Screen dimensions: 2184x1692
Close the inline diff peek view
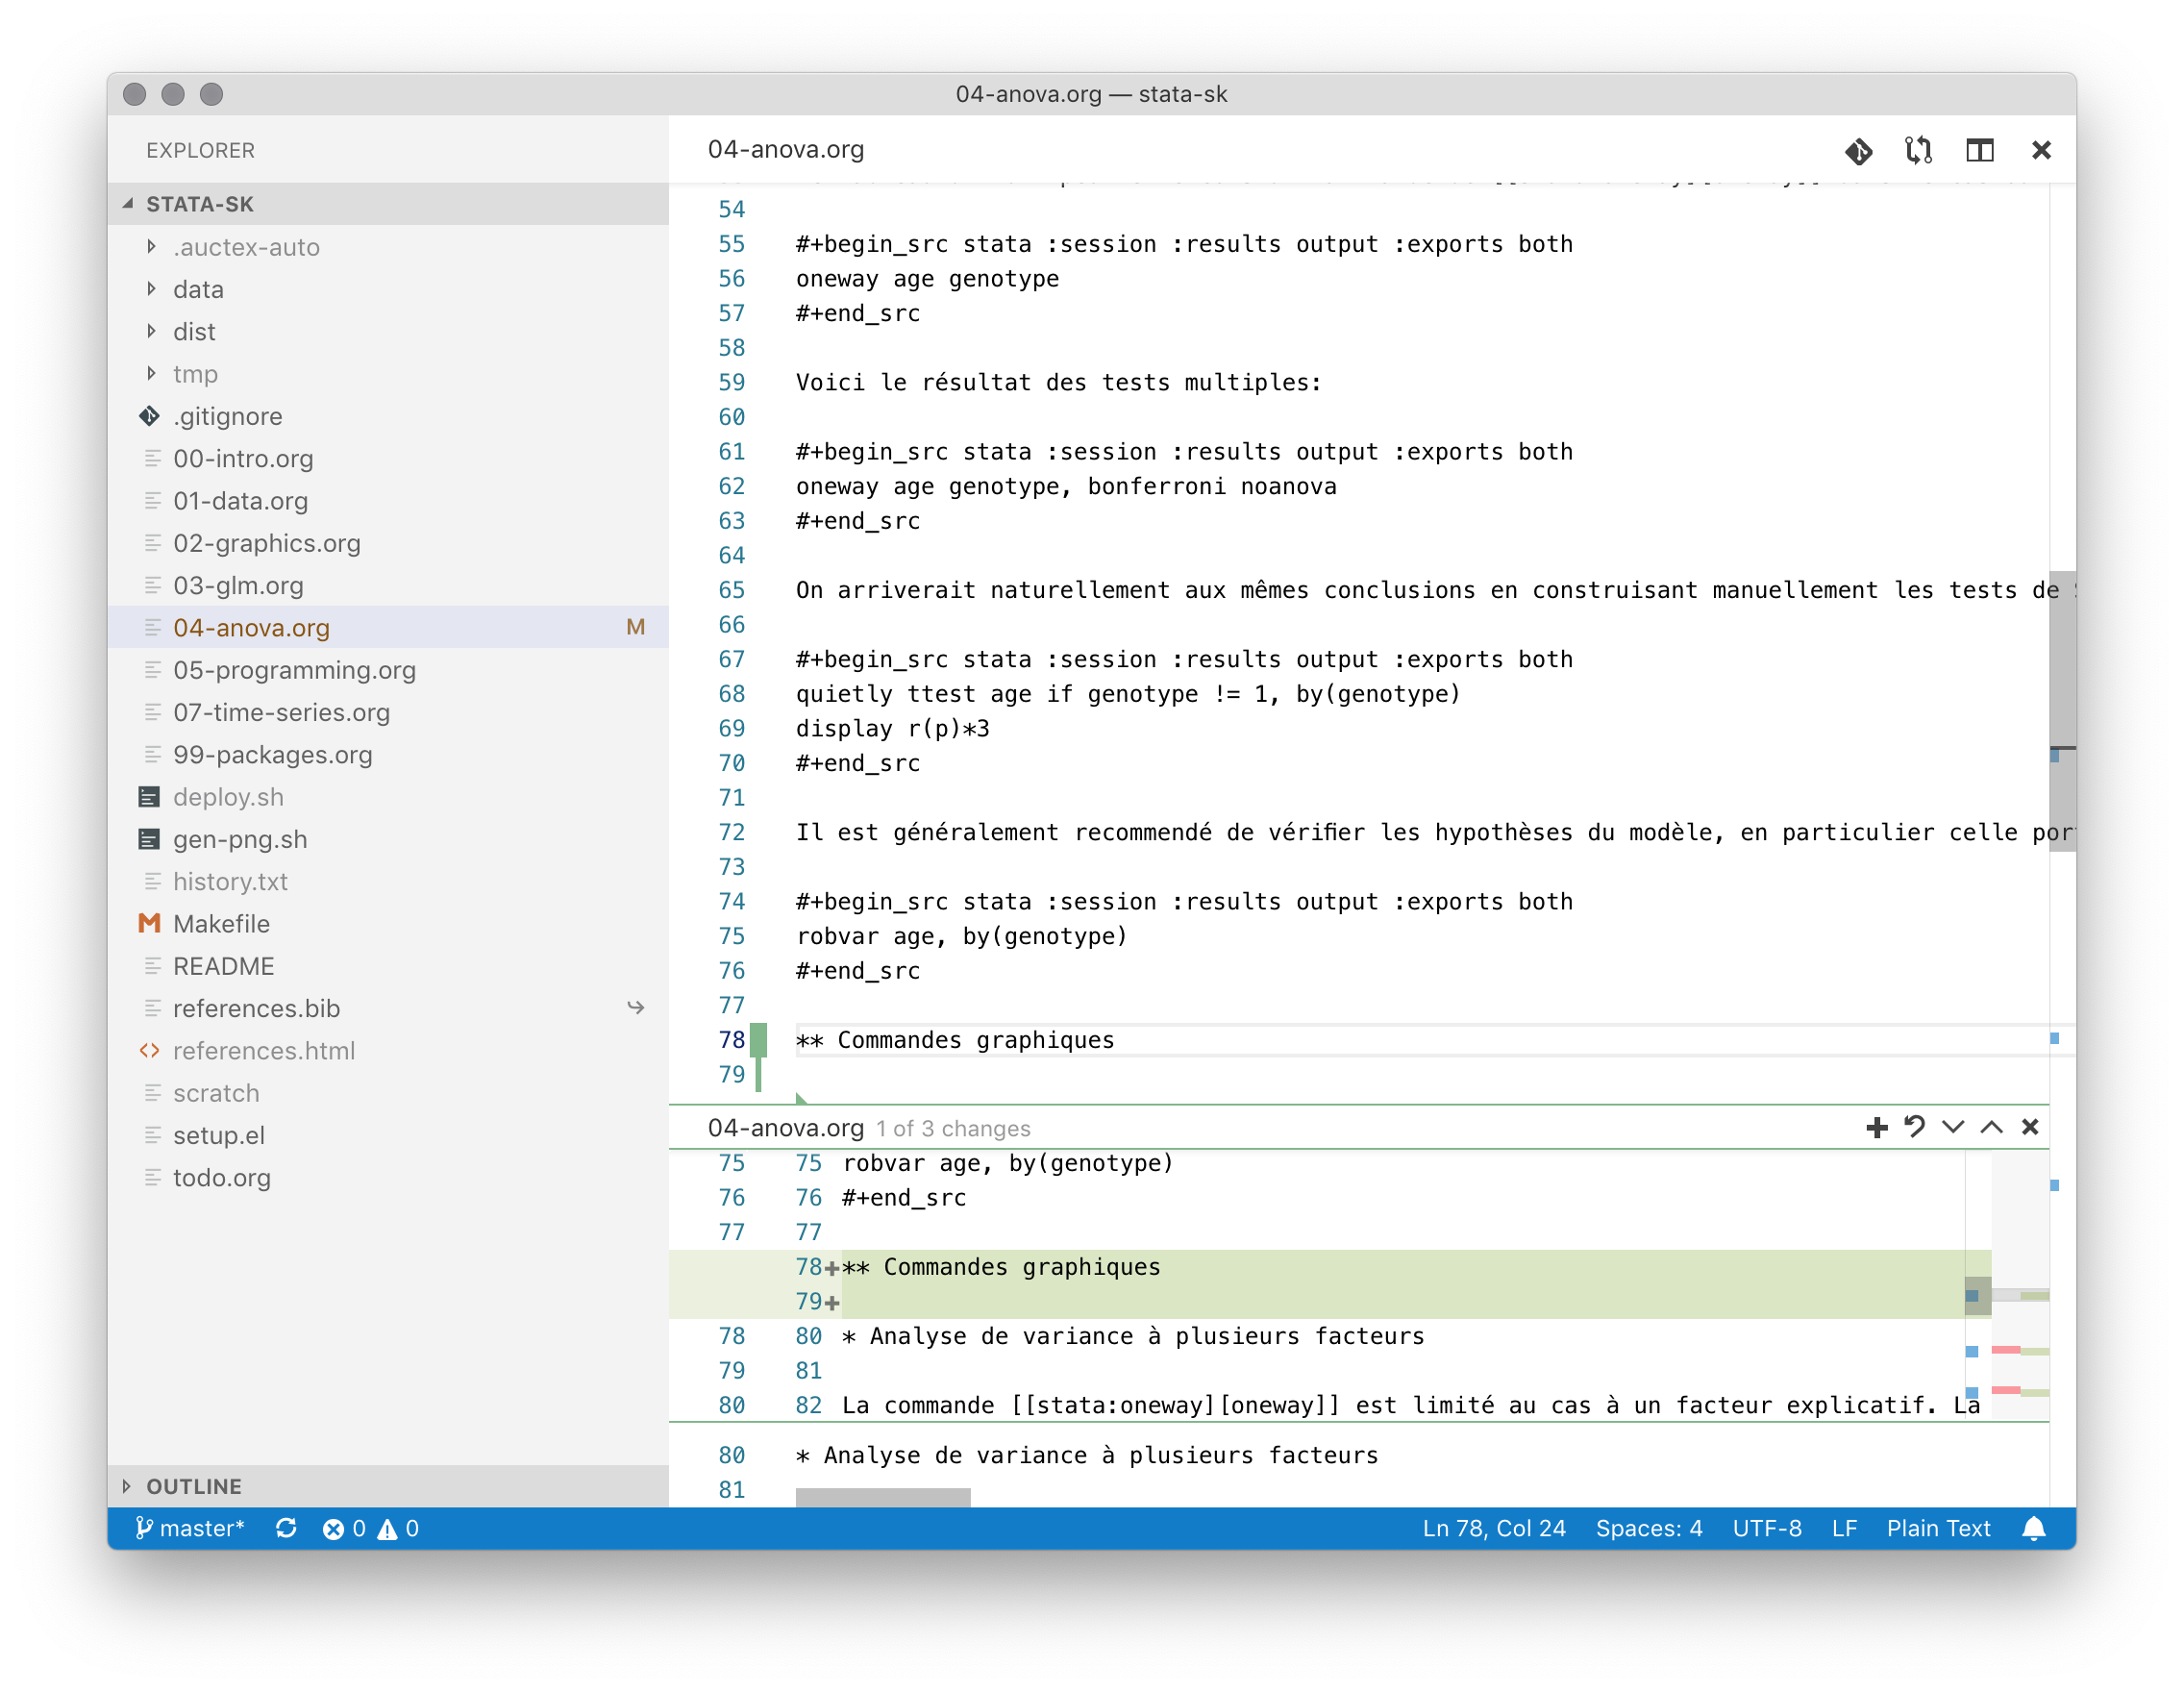coord(2030,1128)
